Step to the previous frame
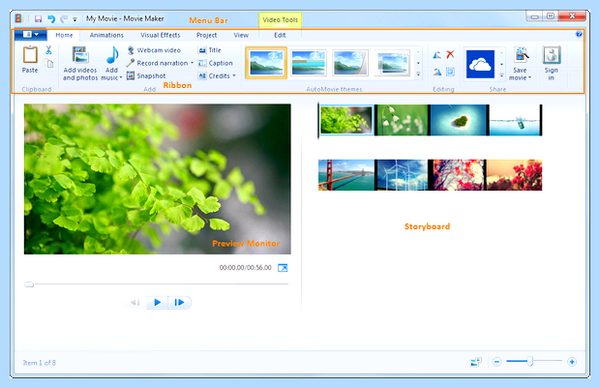The width and height of the screenshot is (600, 388). (135, 303)
